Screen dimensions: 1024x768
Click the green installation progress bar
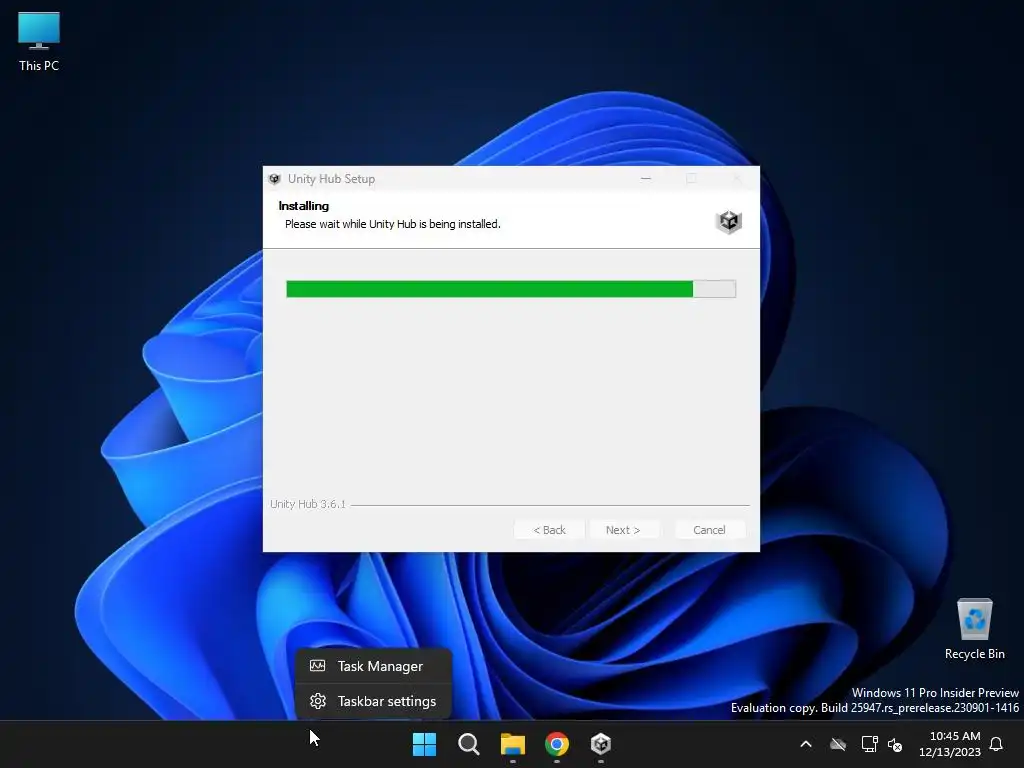[511, 289]
